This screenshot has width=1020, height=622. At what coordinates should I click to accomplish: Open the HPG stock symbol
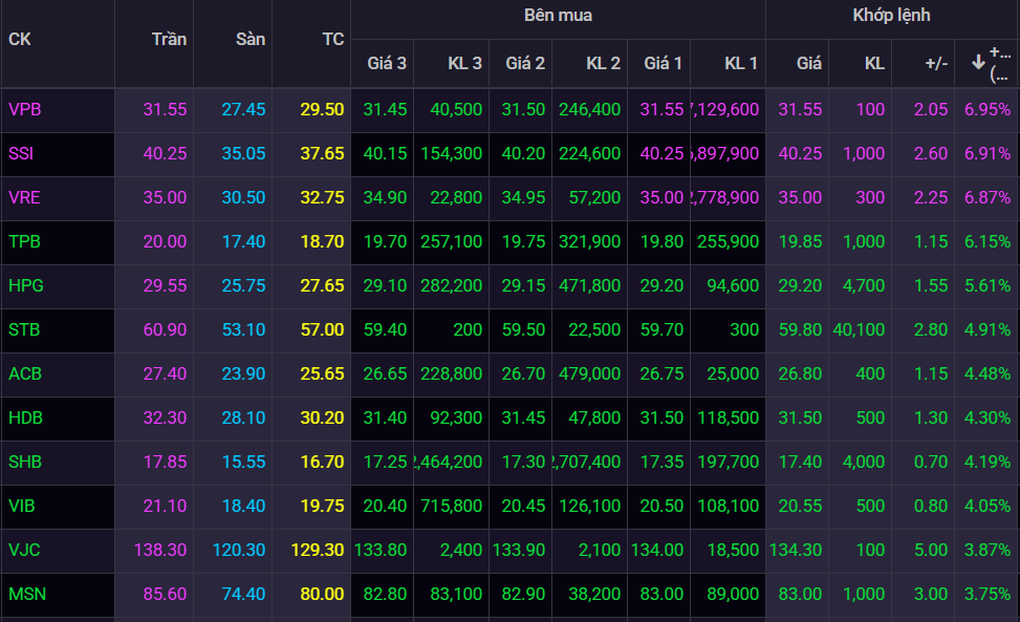pos(25,286)
